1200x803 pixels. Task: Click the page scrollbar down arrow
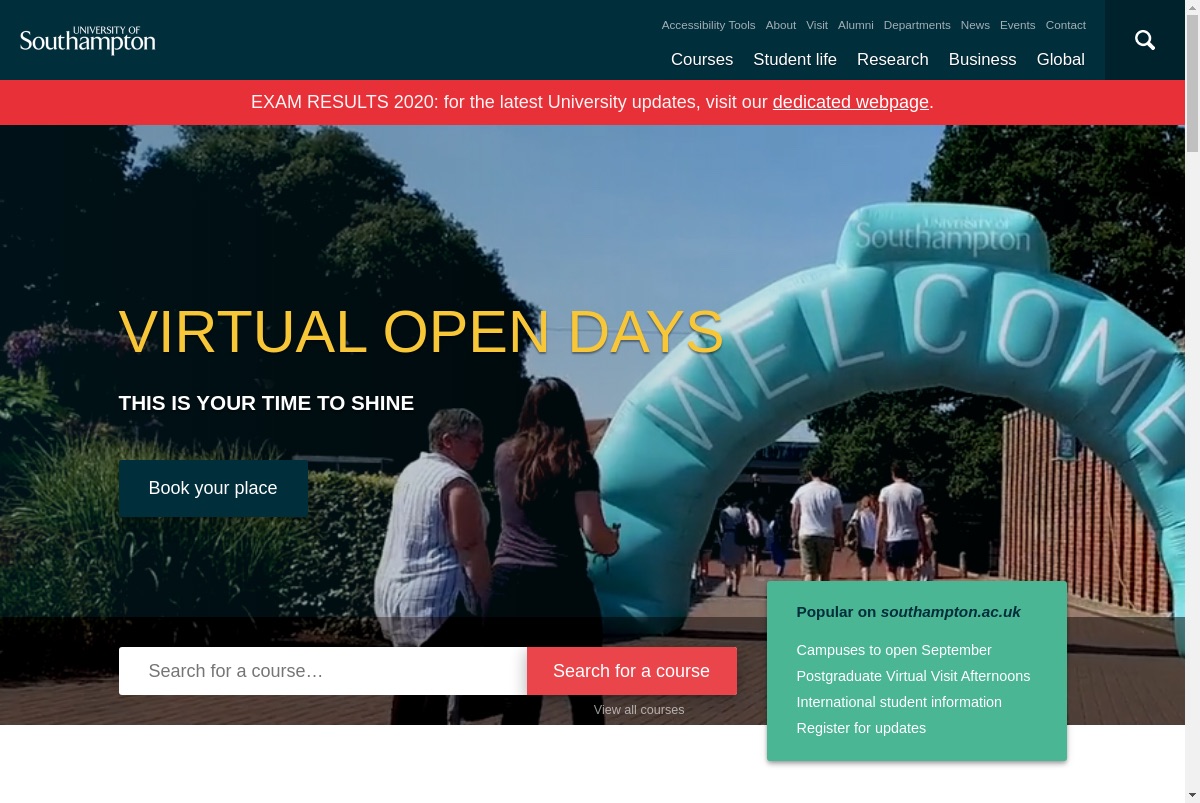pyautogui.click(x=1192, y=795)
